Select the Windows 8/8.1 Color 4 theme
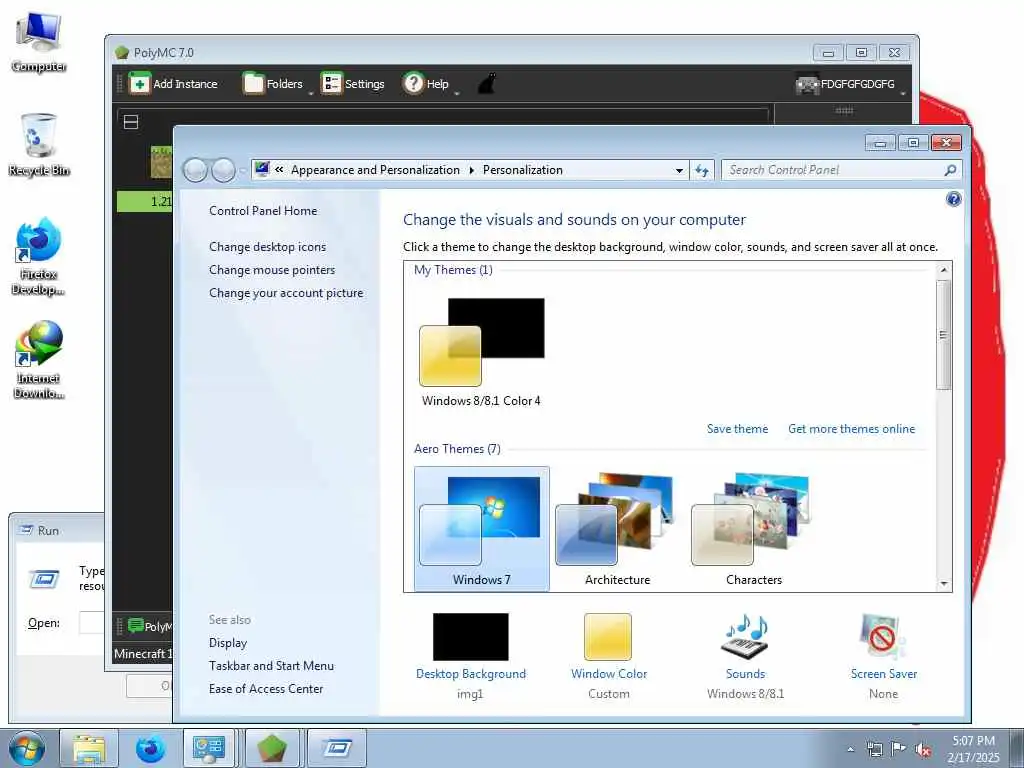1024x768 pixels. 481,353
